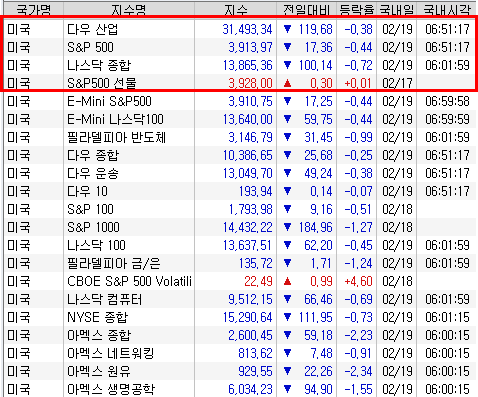The width and height of the screenshot is (478, 397).
Task: Select the 다우 산업 index row
Action: 240,29
